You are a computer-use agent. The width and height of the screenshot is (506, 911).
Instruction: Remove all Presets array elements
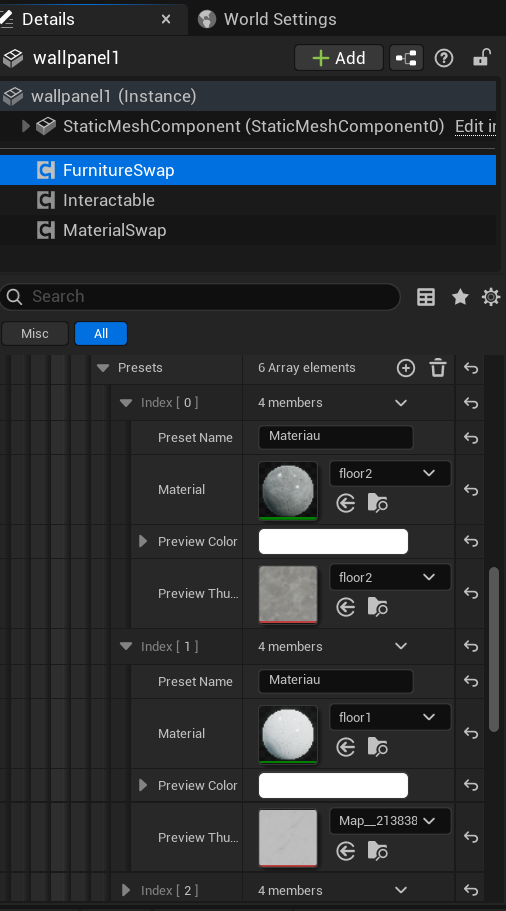pos(438,368)
